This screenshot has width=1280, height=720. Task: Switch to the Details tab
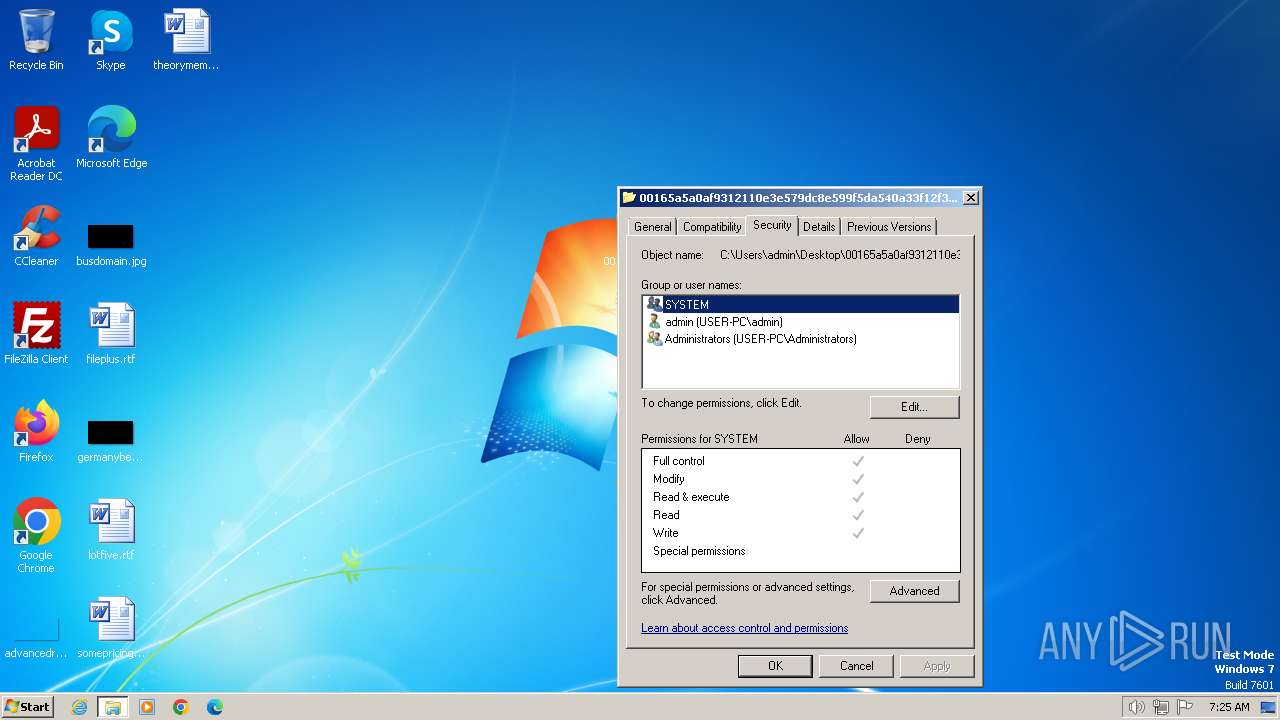pyautogui.click(x=819, y=227)
